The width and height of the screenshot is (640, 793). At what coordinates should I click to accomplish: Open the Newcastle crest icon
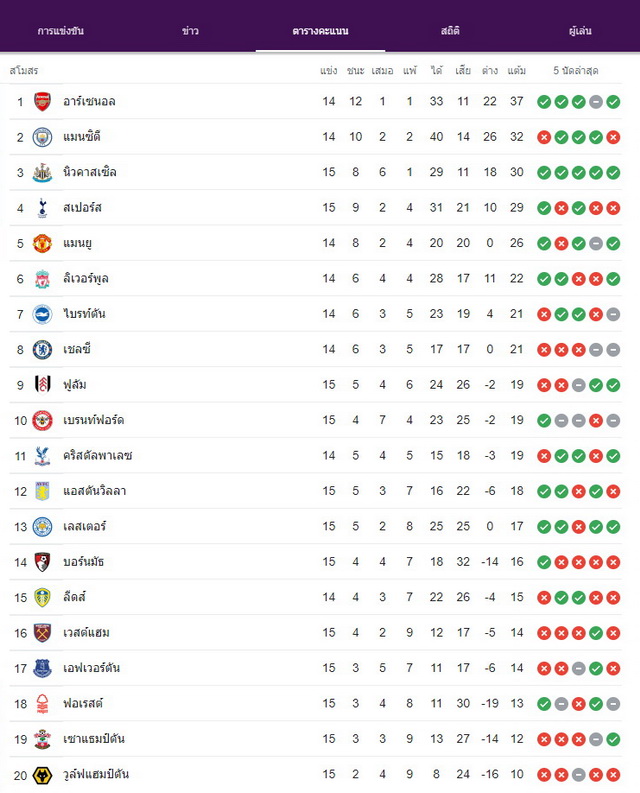(42, 172)
